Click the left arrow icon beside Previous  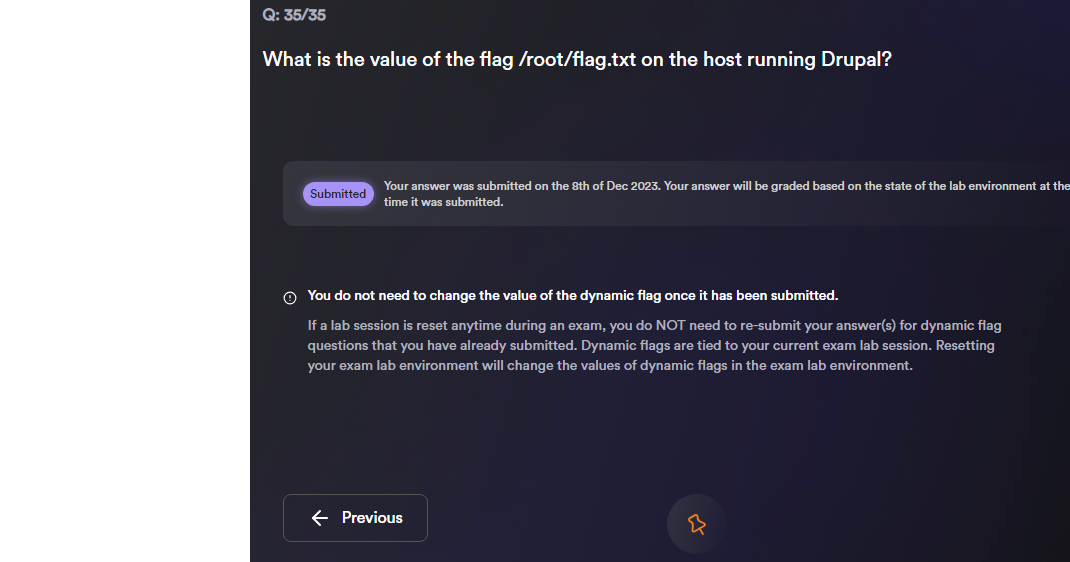coord(320,518)
